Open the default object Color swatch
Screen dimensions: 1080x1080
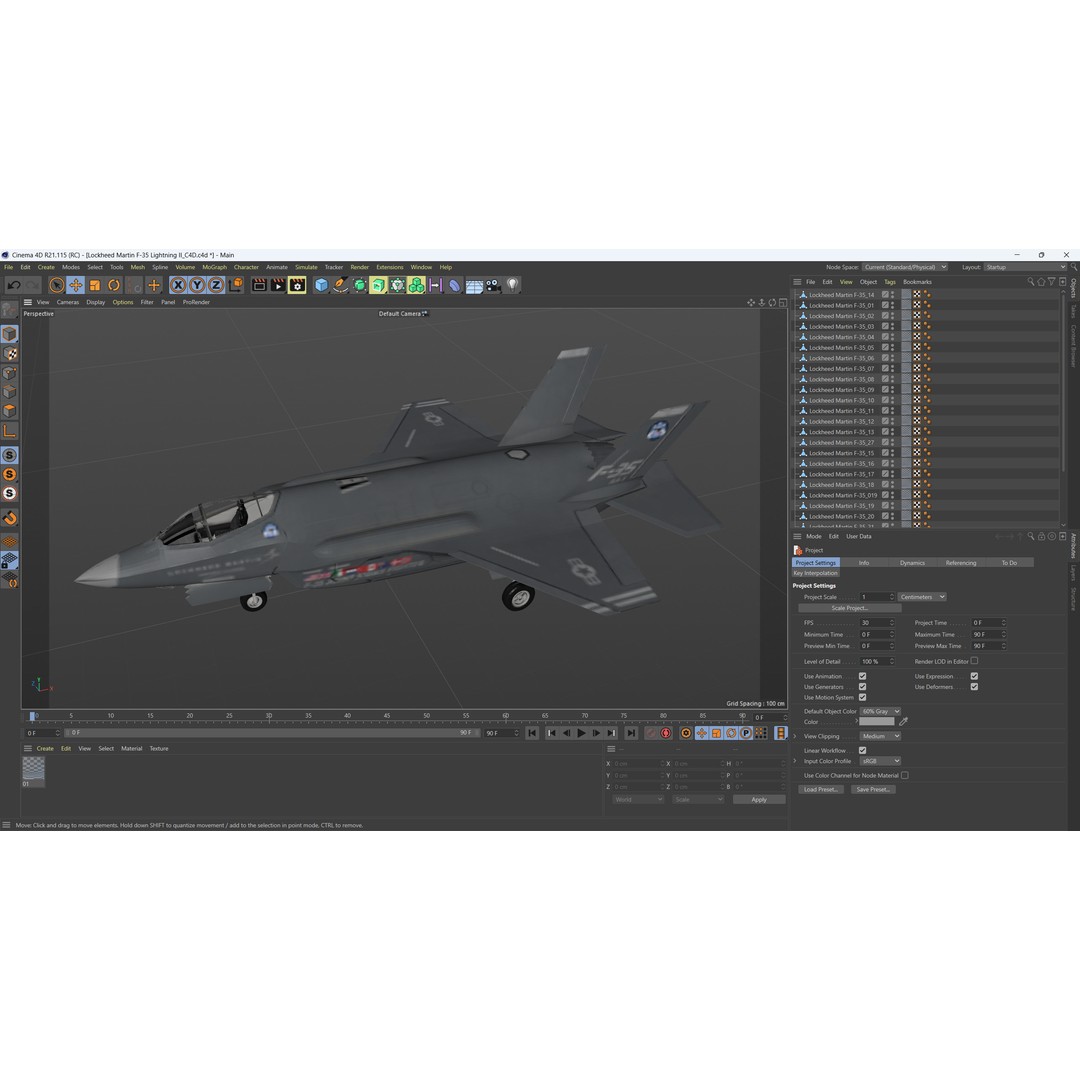coord(876,722)
